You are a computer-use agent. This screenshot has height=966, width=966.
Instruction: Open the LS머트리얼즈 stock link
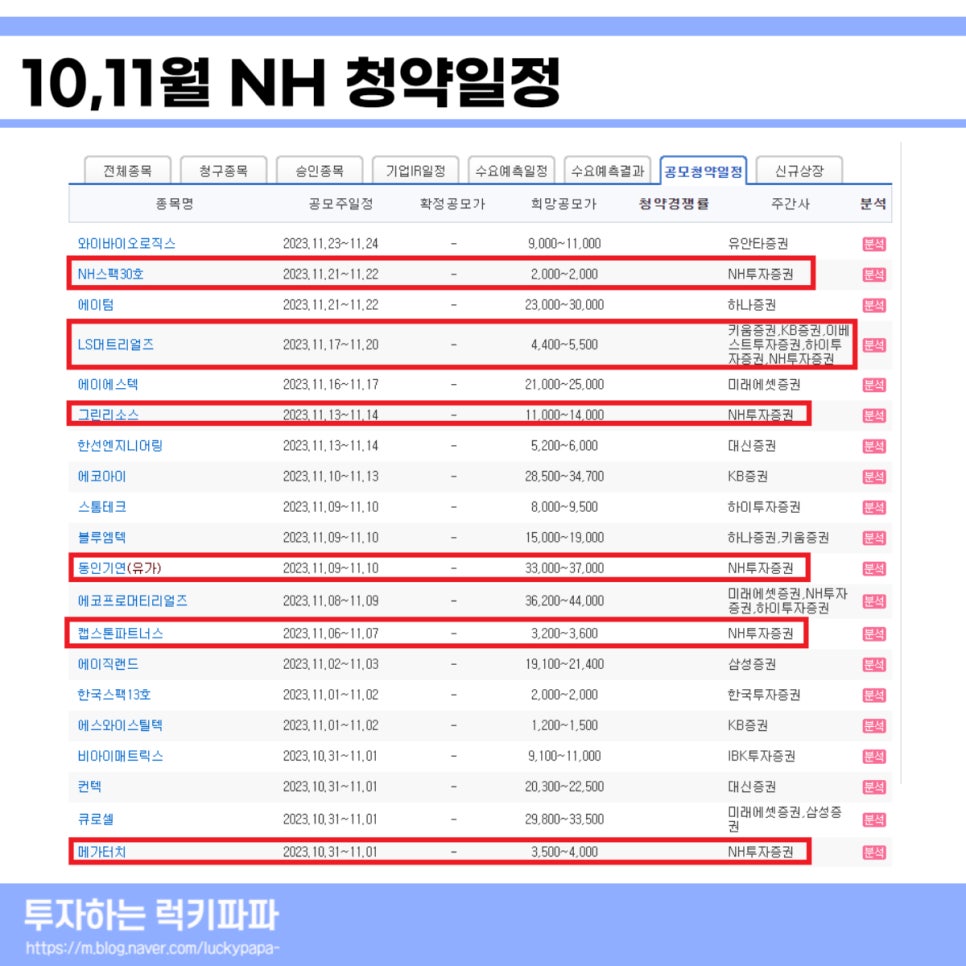coord(116,344)
